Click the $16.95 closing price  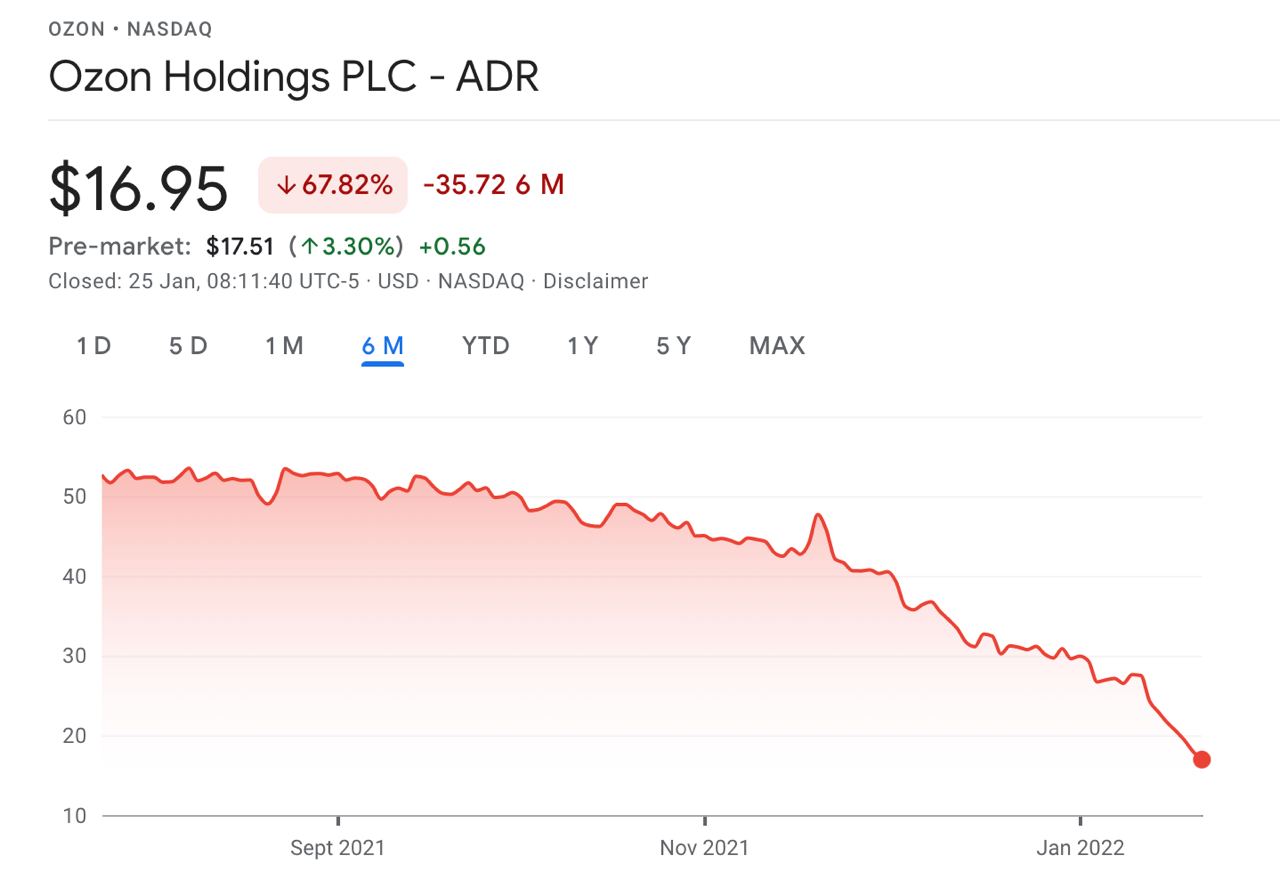click(138, 189)
